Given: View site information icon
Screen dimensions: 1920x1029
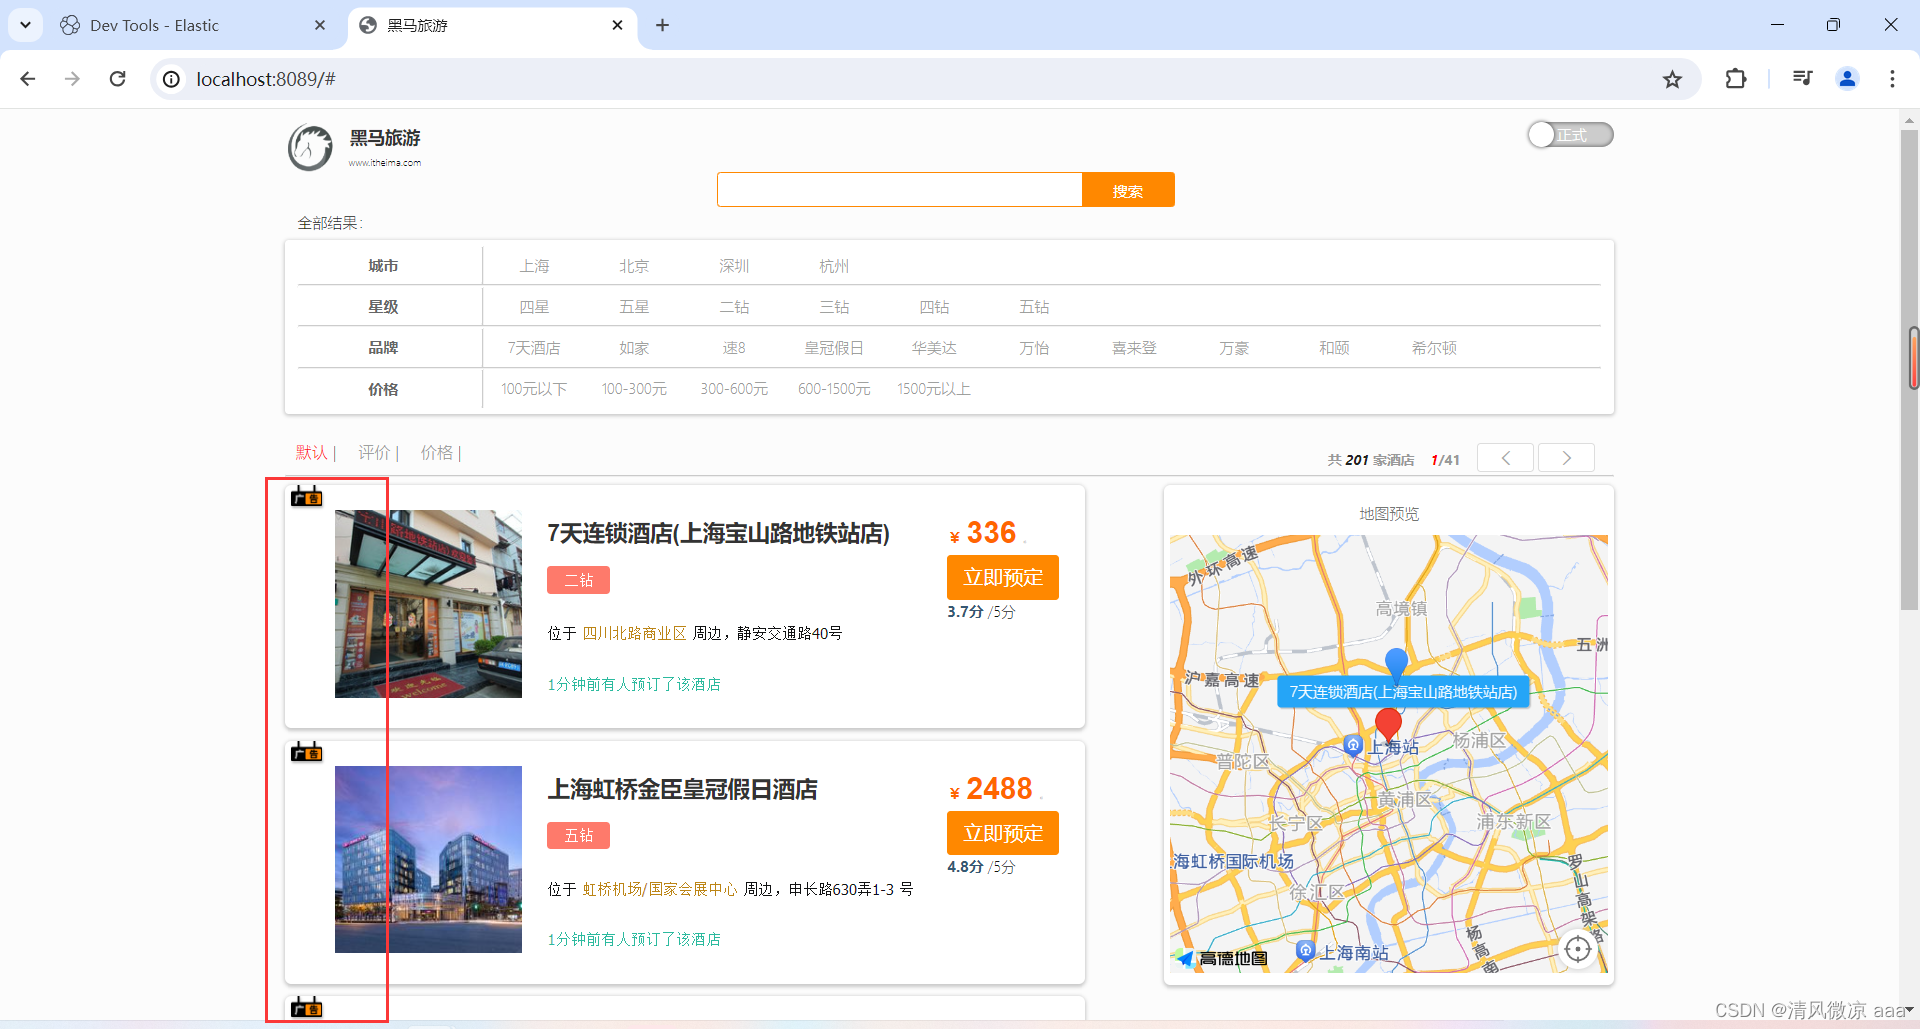Looking at the screenshot, I should 172,79.
